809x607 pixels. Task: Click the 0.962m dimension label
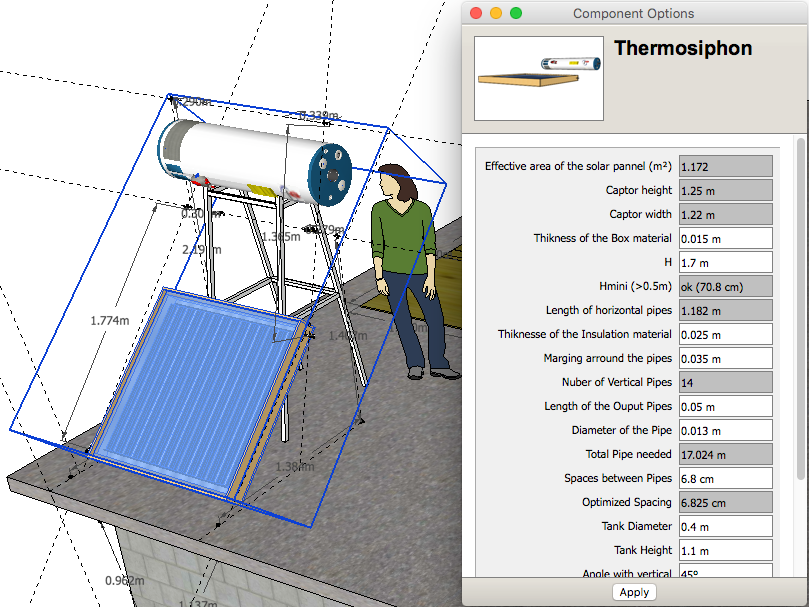(x=125, y=581)
